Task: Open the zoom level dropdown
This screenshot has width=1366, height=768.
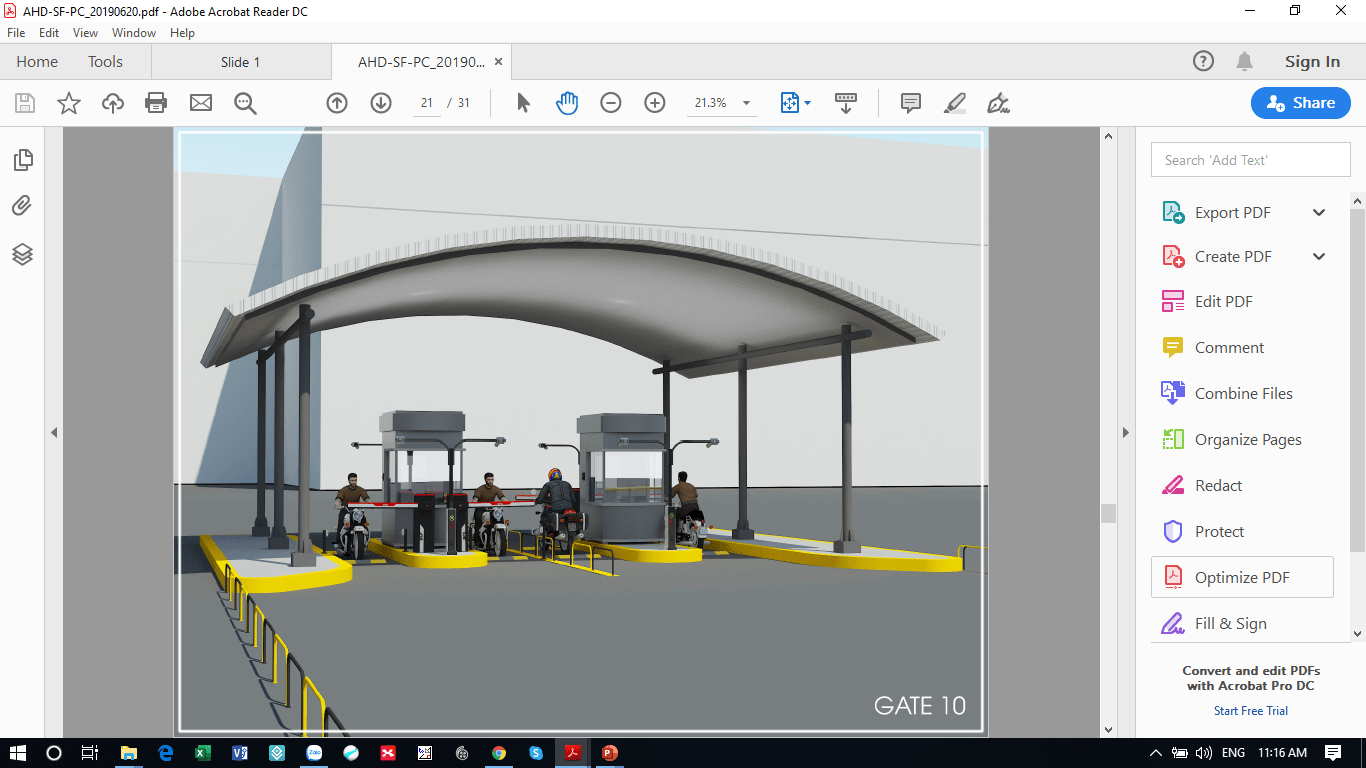Action: click(746, 103)
